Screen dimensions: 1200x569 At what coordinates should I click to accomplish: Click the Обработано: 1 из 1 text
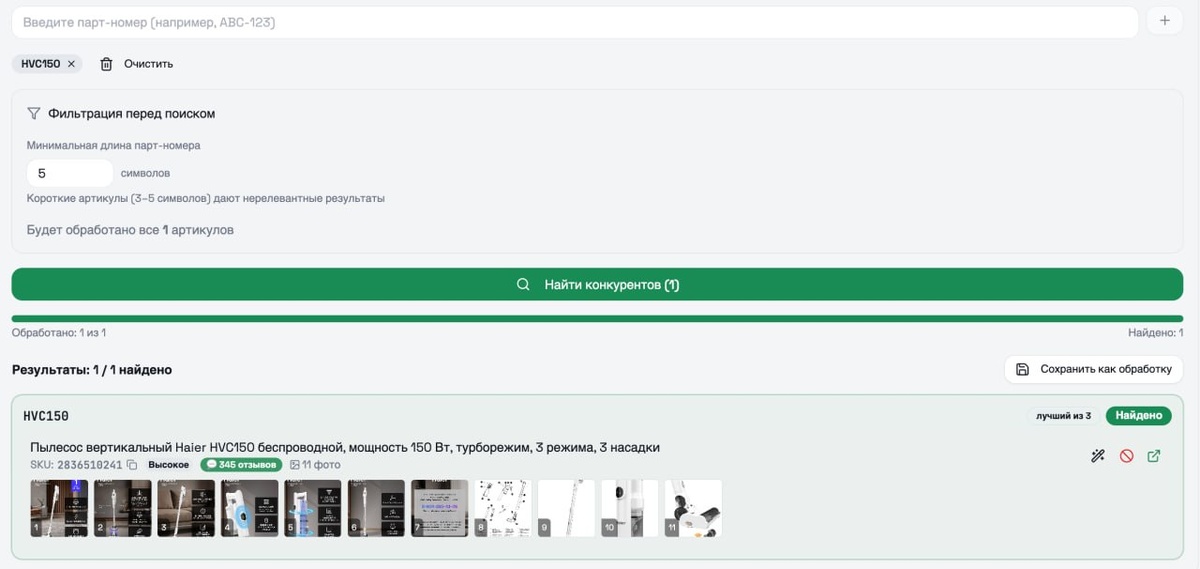click(59, 333)
